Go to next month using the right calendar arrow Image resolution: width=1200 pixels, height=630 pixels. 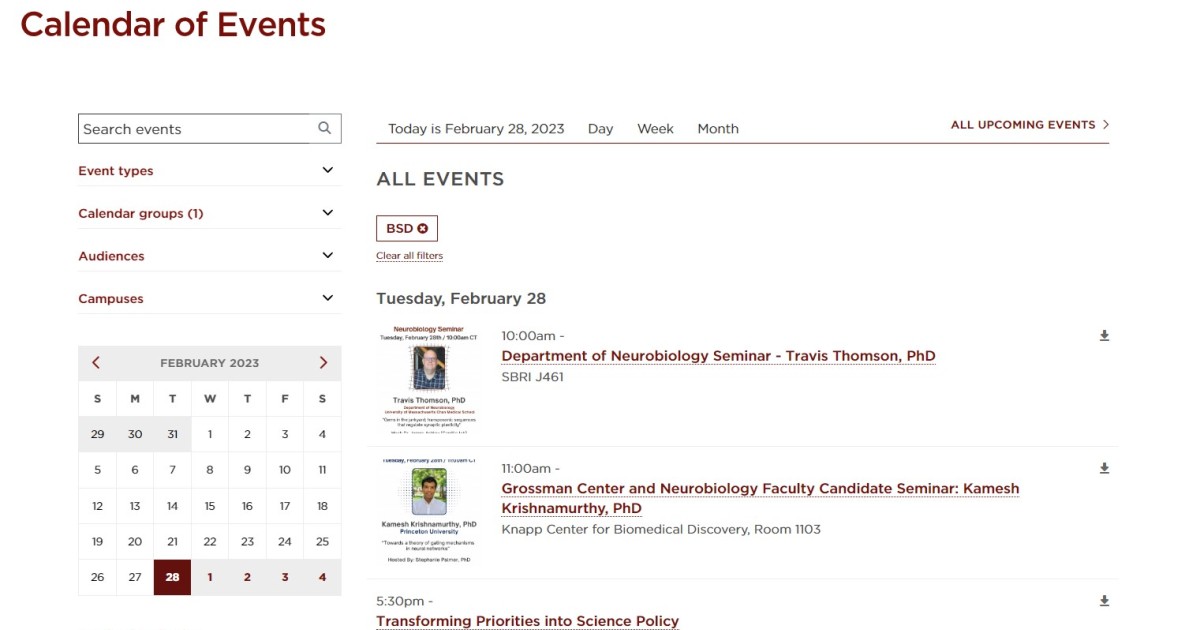click(322, 363)
